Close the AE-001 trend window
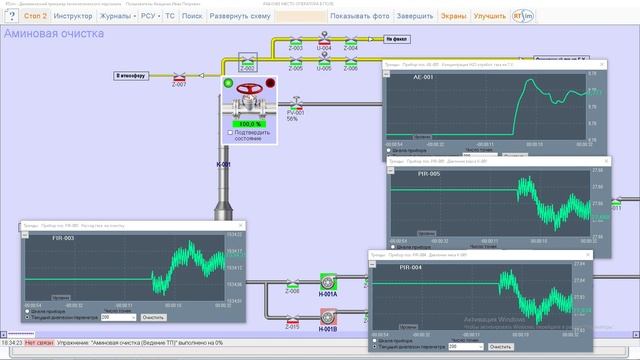Screen dimensions: 640x360 [602, 64]
